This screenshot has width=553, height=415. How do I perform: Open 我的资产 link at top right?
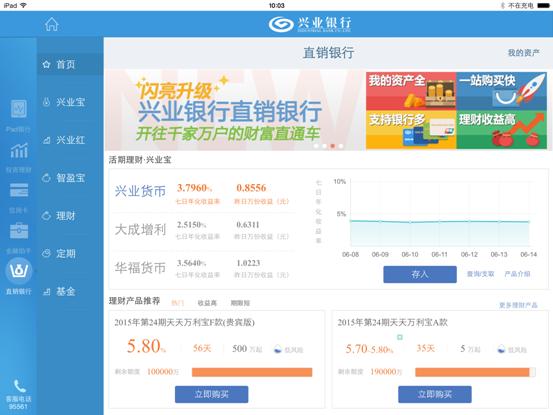(x=523, y=53)
